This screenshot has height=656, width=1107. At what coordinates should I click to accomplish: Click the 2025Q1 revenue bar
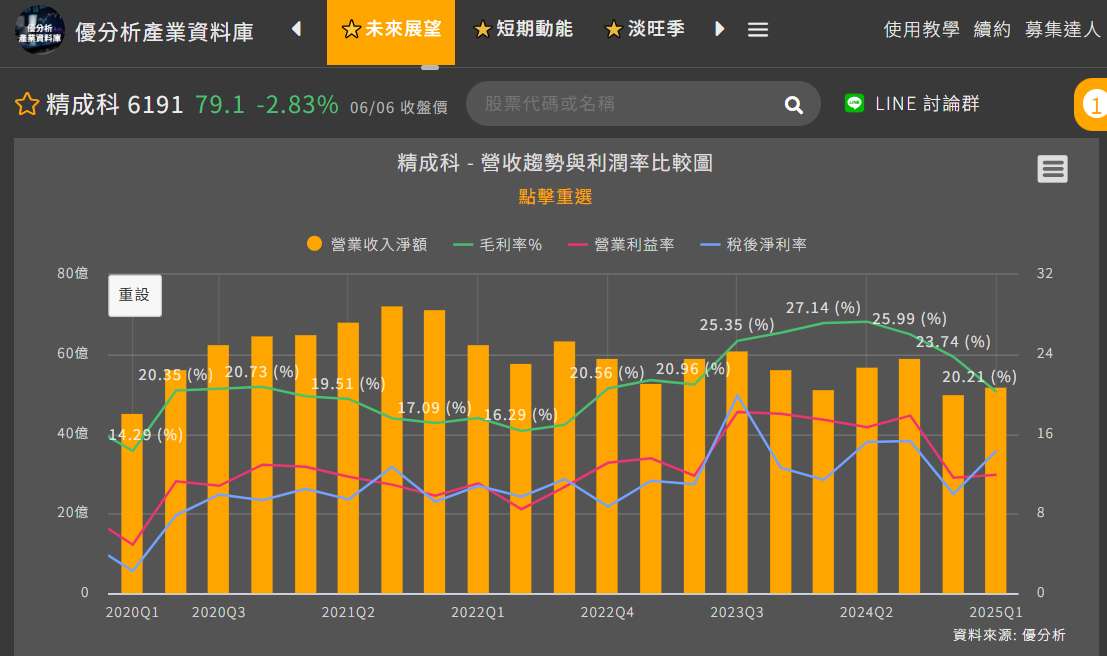point(995,491)
